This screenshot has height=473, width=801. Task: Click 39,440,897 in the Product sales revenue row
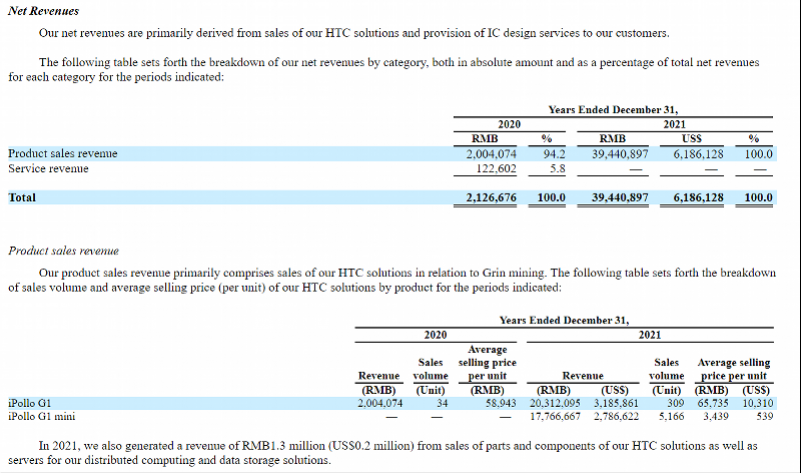coord(620,154)
